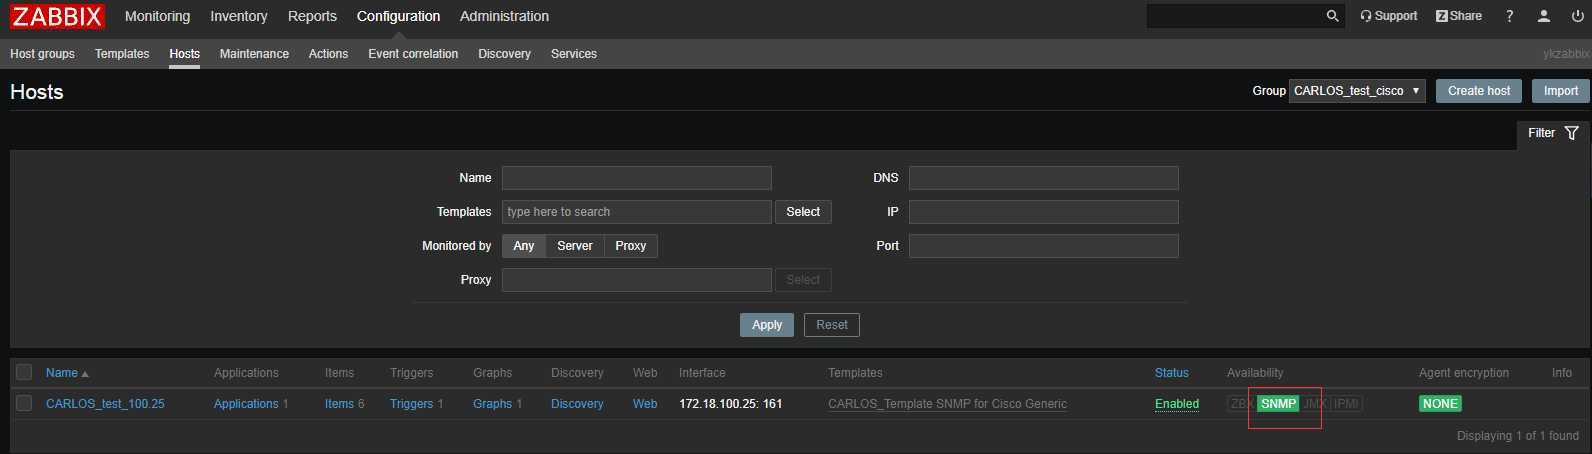The image size is (1592, 454).
Task: Sort hosts by Status column
Action: [x=1172, y=373]
